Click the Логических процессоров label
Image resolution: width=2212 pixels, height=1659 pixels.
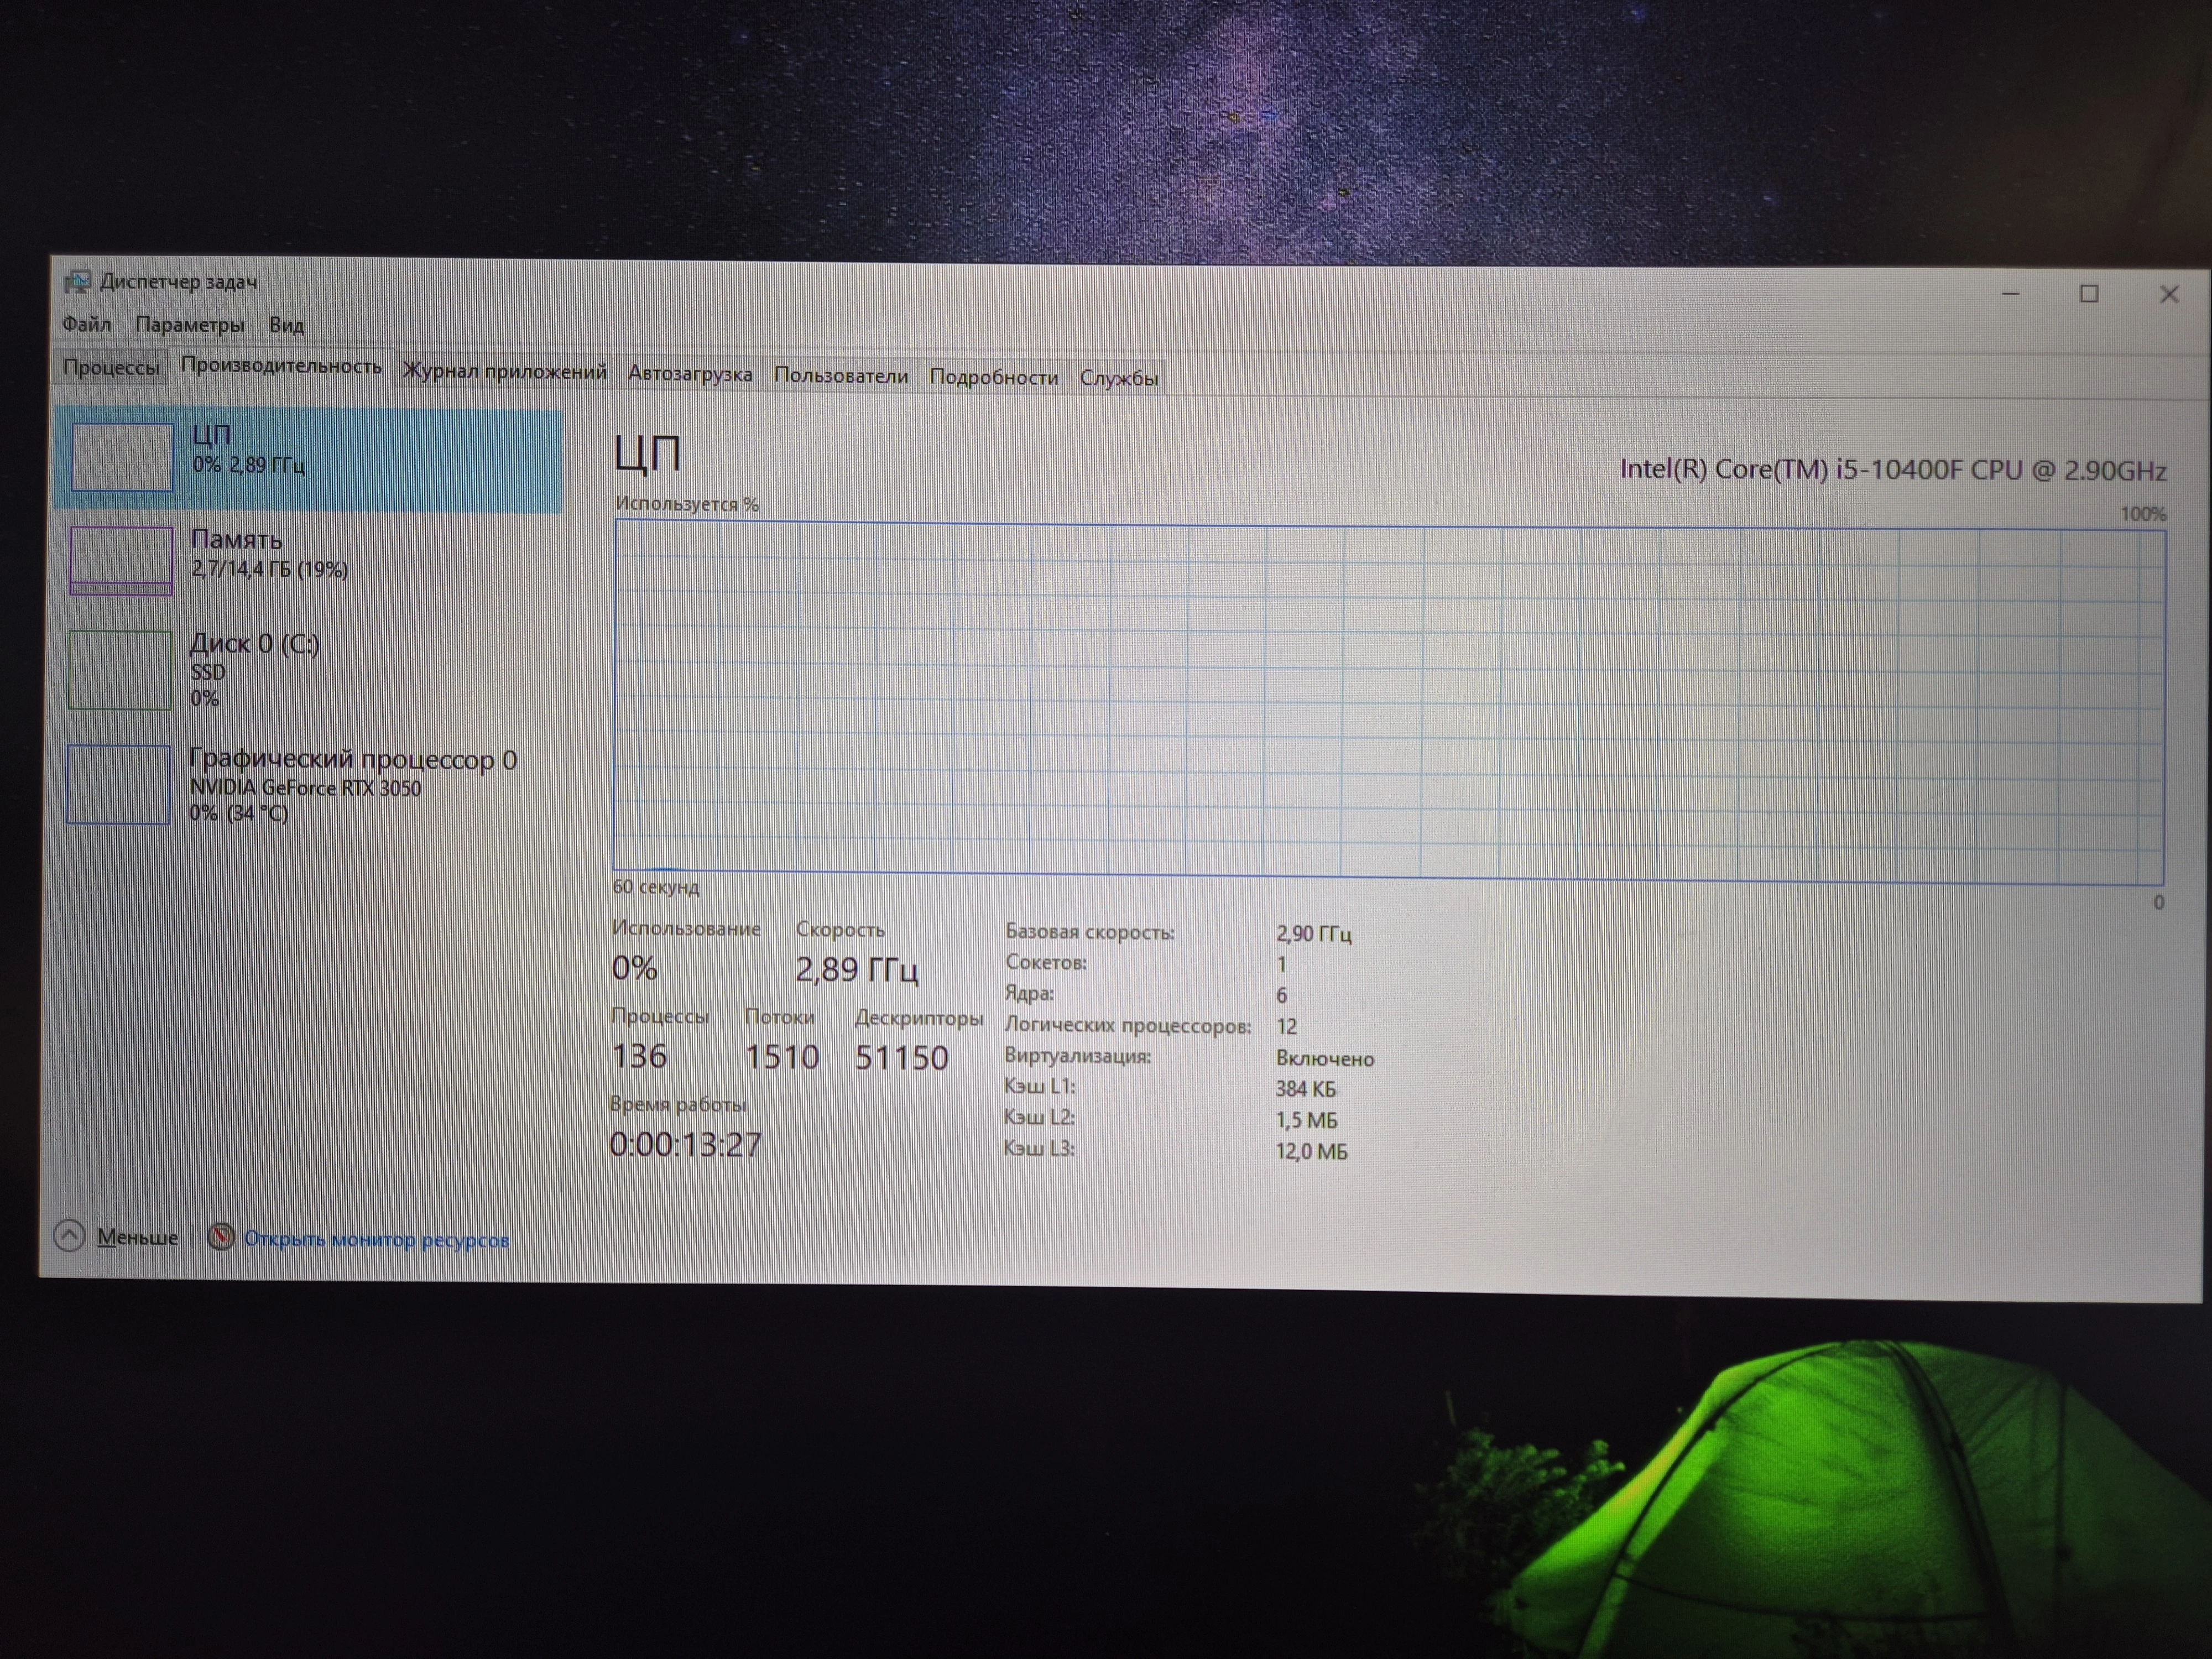coord(1128,1025)
